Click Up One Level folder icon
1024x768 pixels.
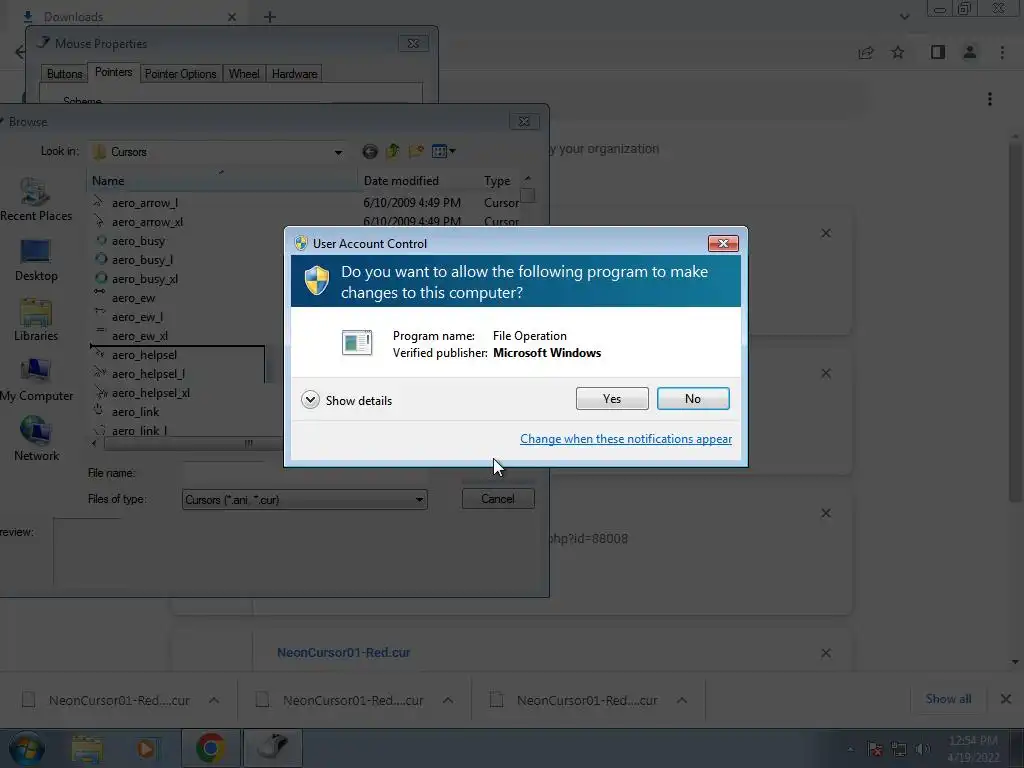[x=392, y=152]
